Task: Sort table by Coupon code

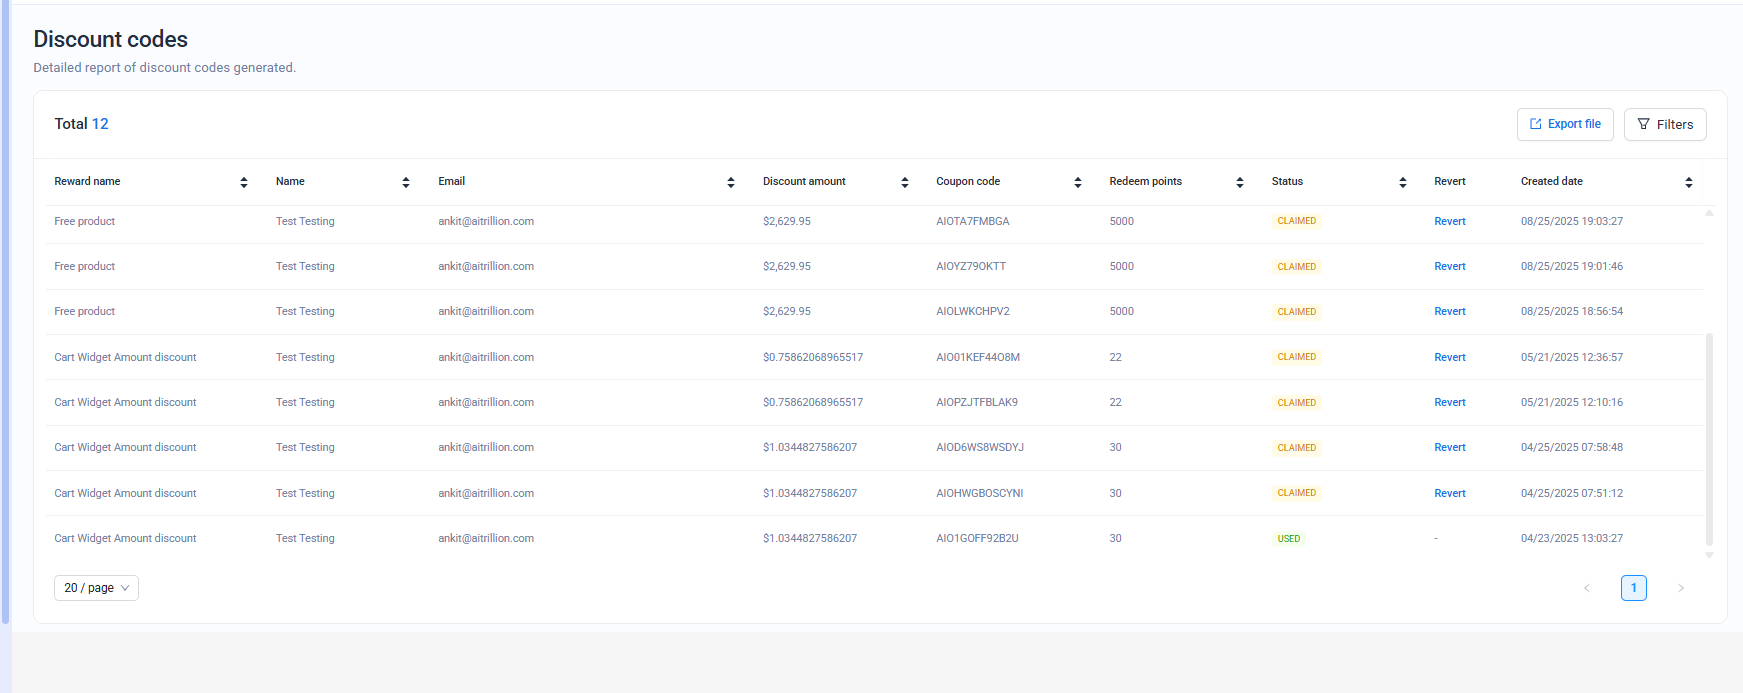Action: tap(1078, 182)
